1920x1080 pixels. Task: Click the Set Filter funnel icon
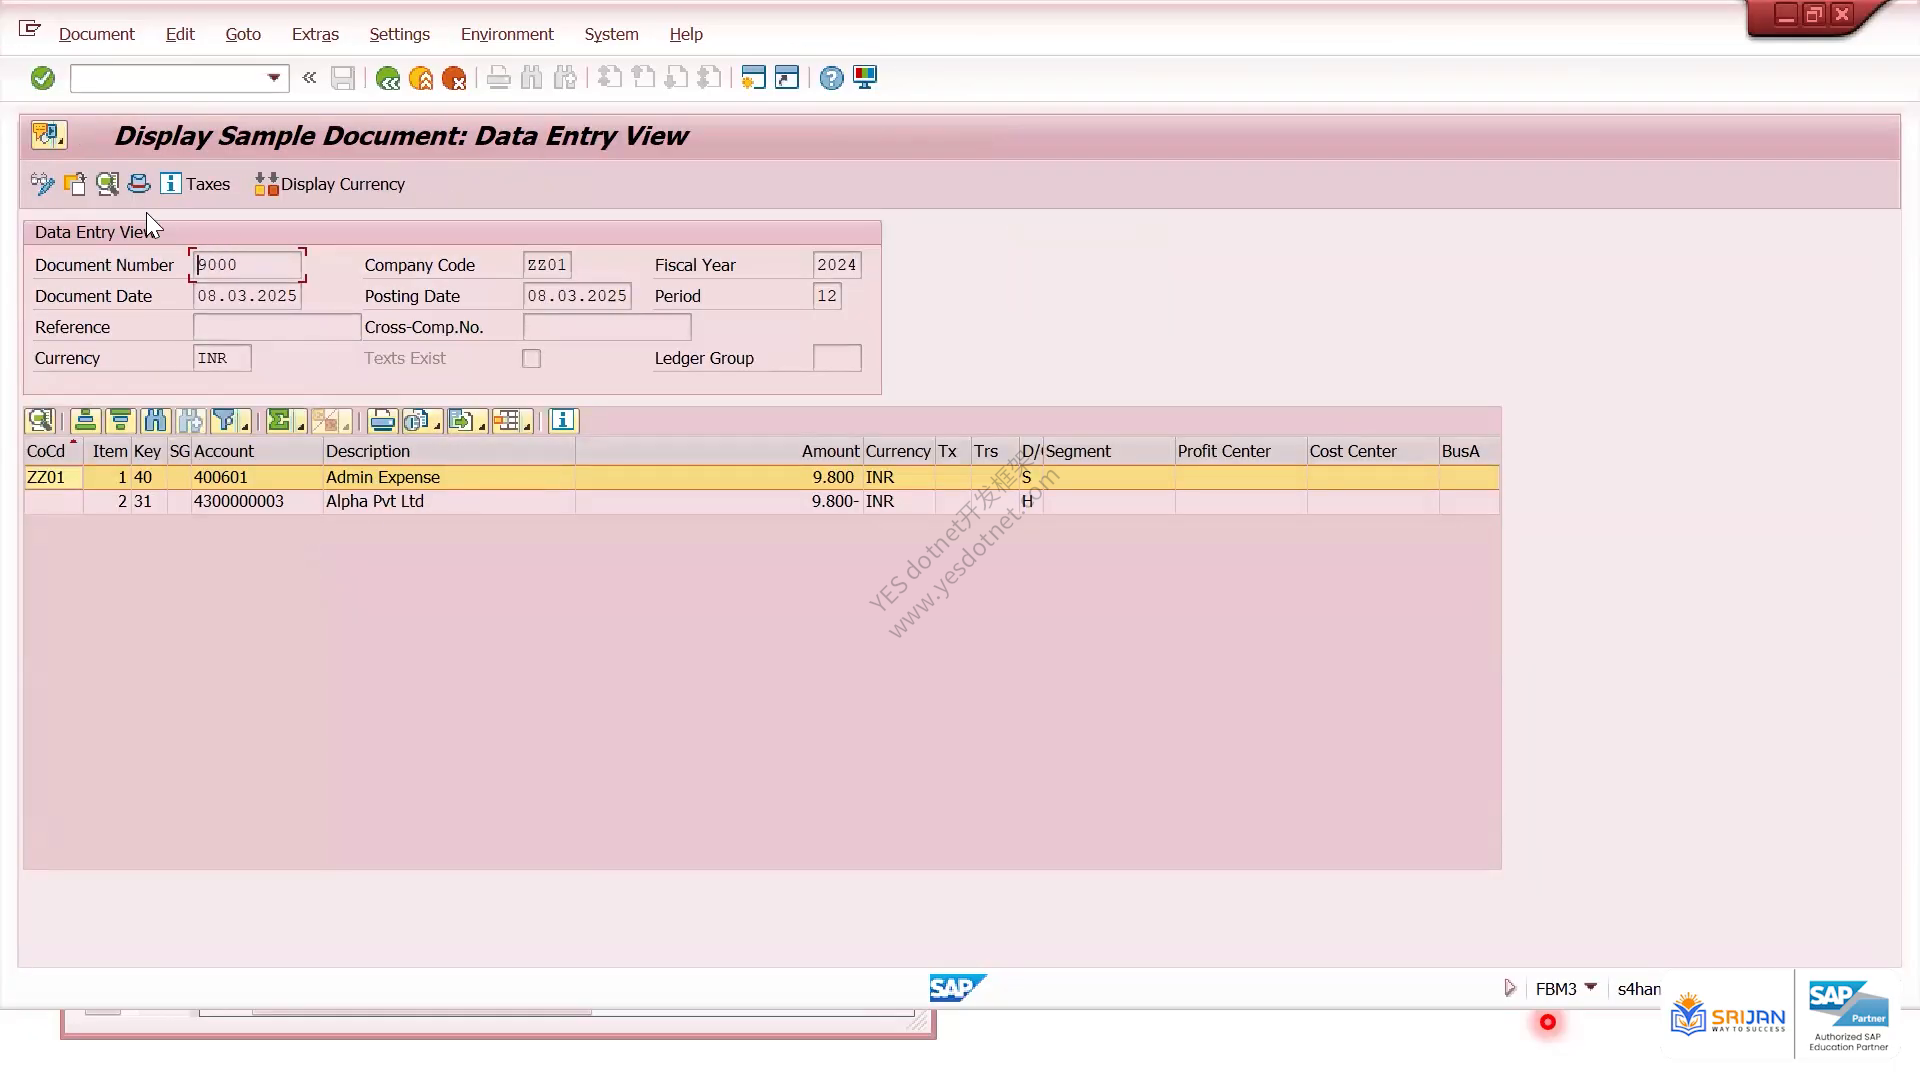(224, 421)
